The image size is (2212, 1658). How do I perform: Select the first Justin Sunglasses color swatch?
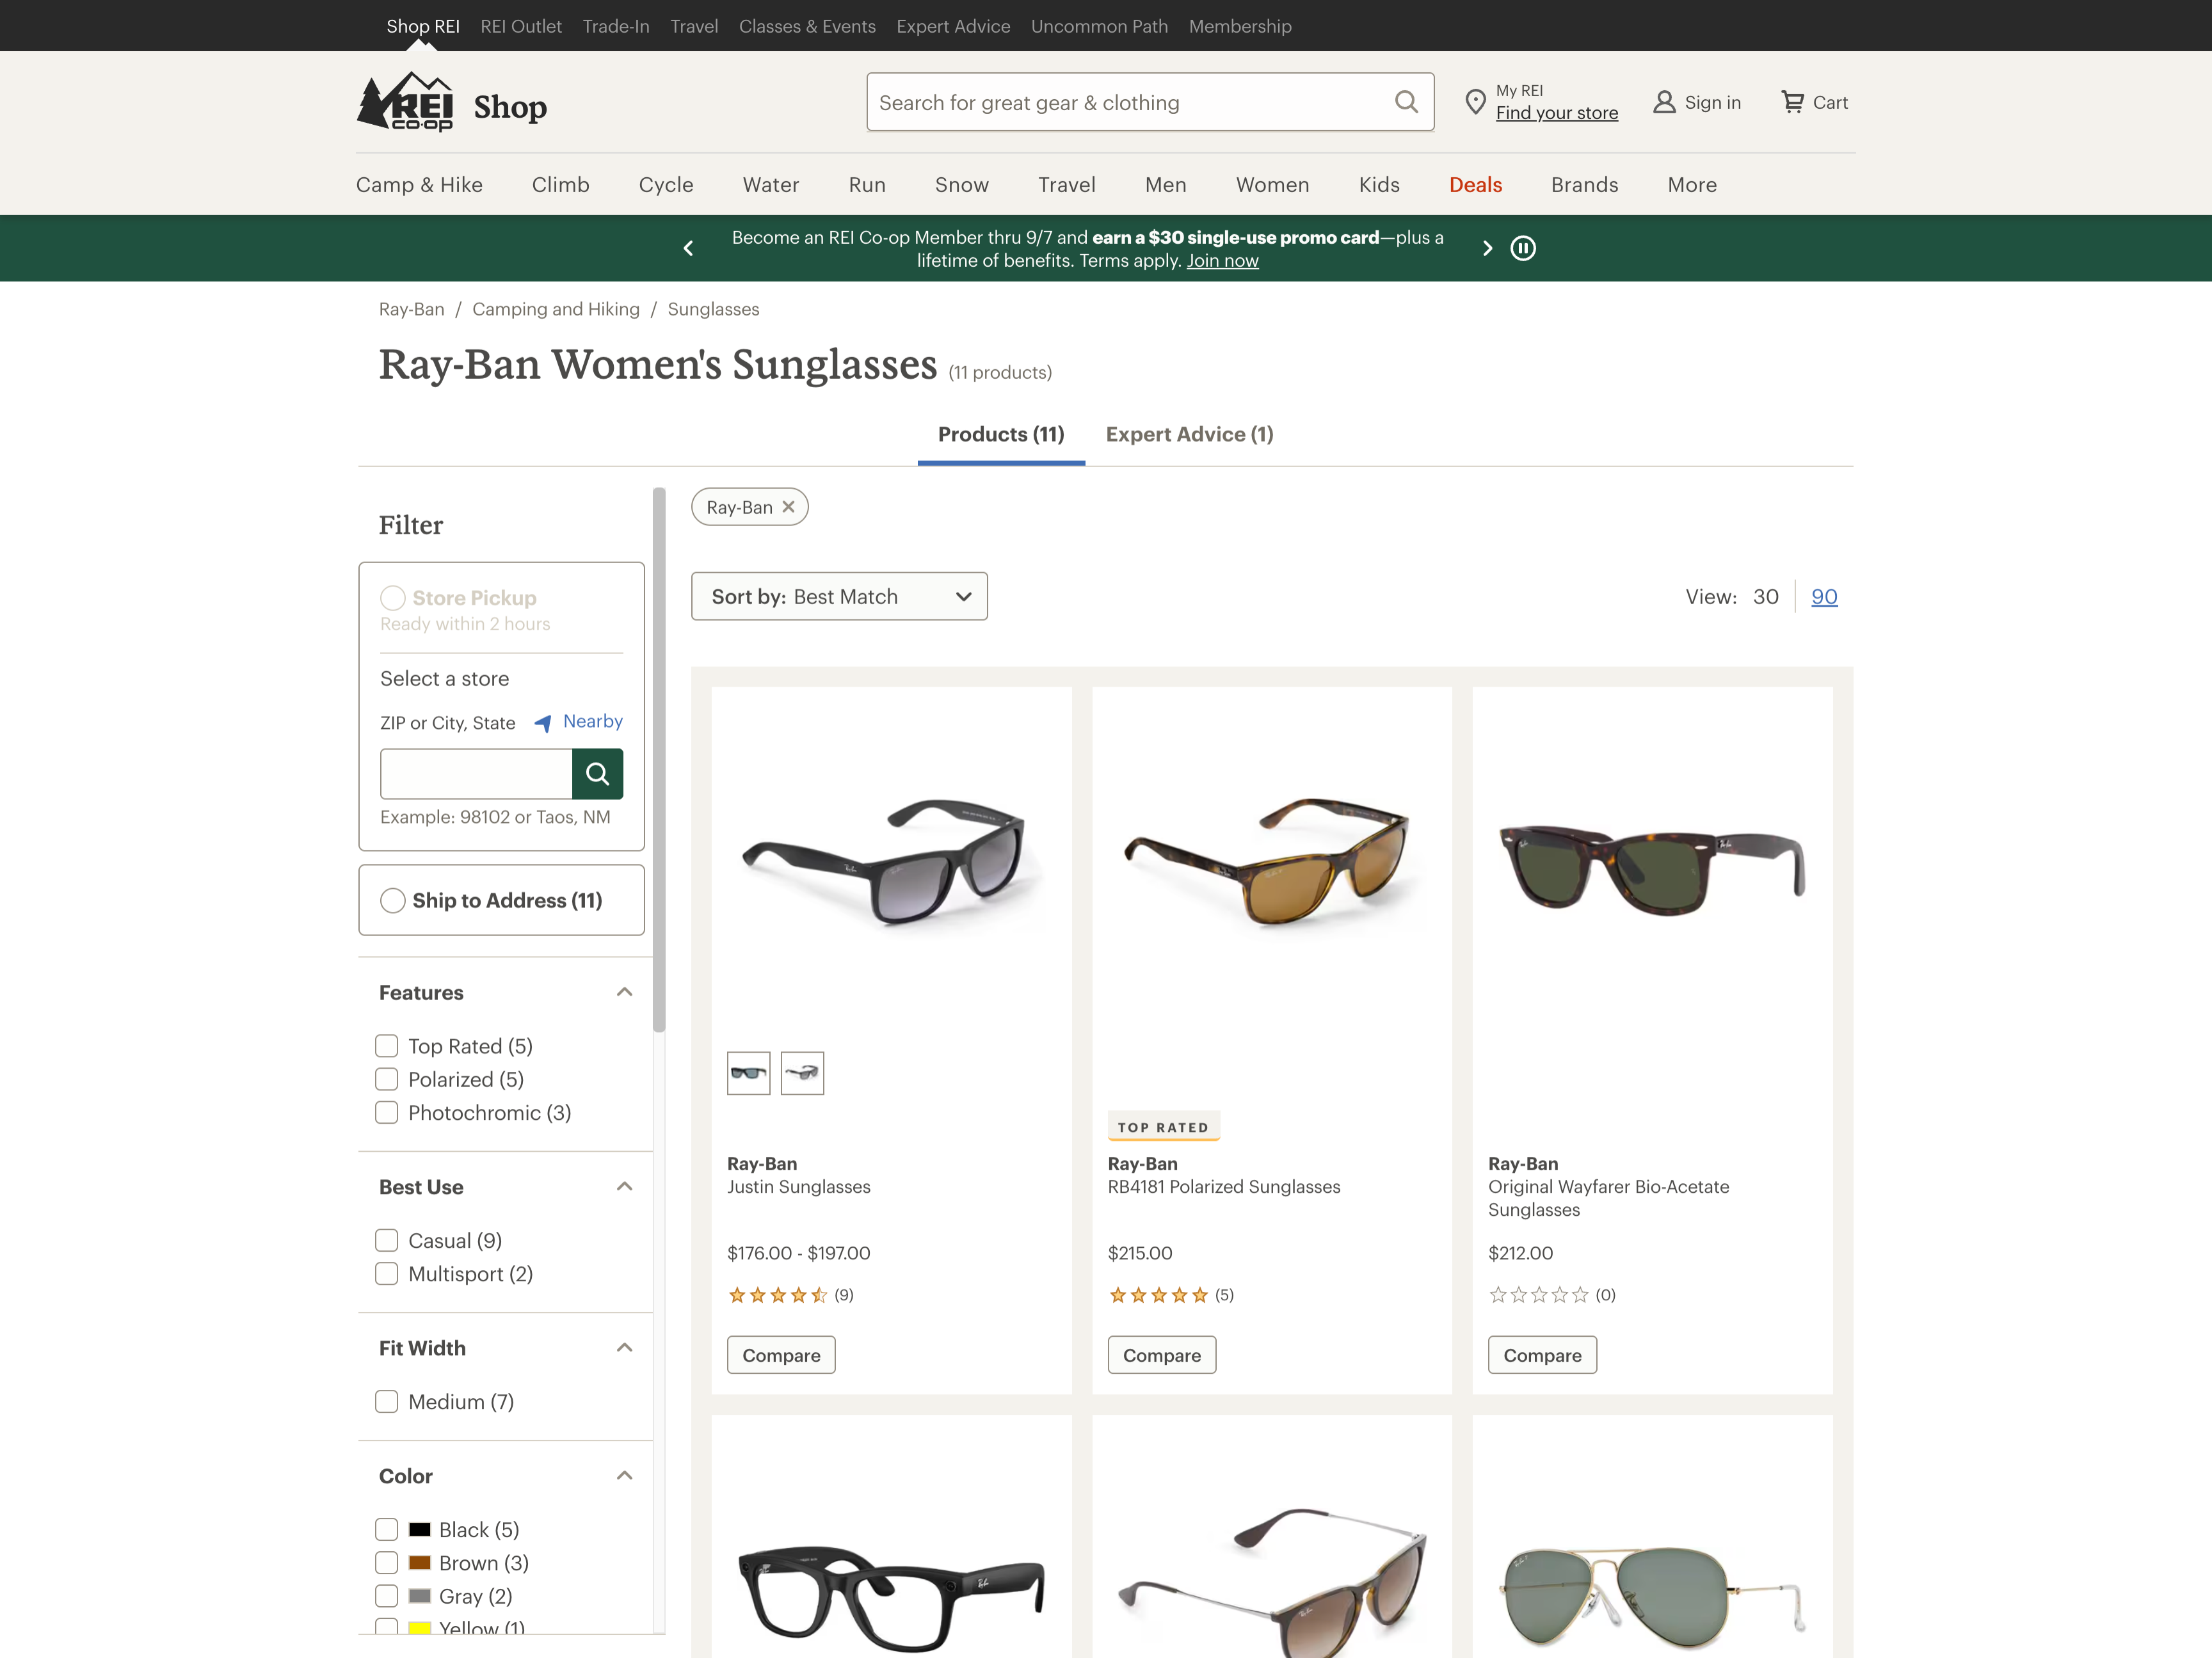click(749, 1073)
